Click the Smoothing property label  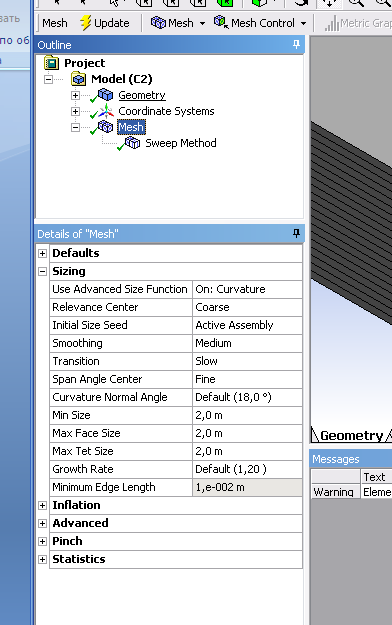click(77, 343)
